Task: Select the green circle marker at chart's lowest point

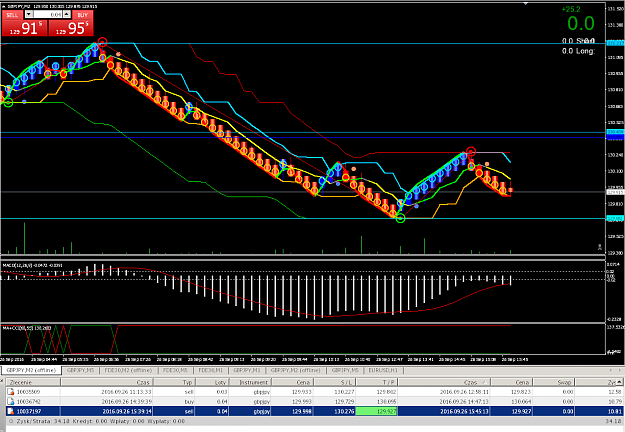Action: point(401,218)
